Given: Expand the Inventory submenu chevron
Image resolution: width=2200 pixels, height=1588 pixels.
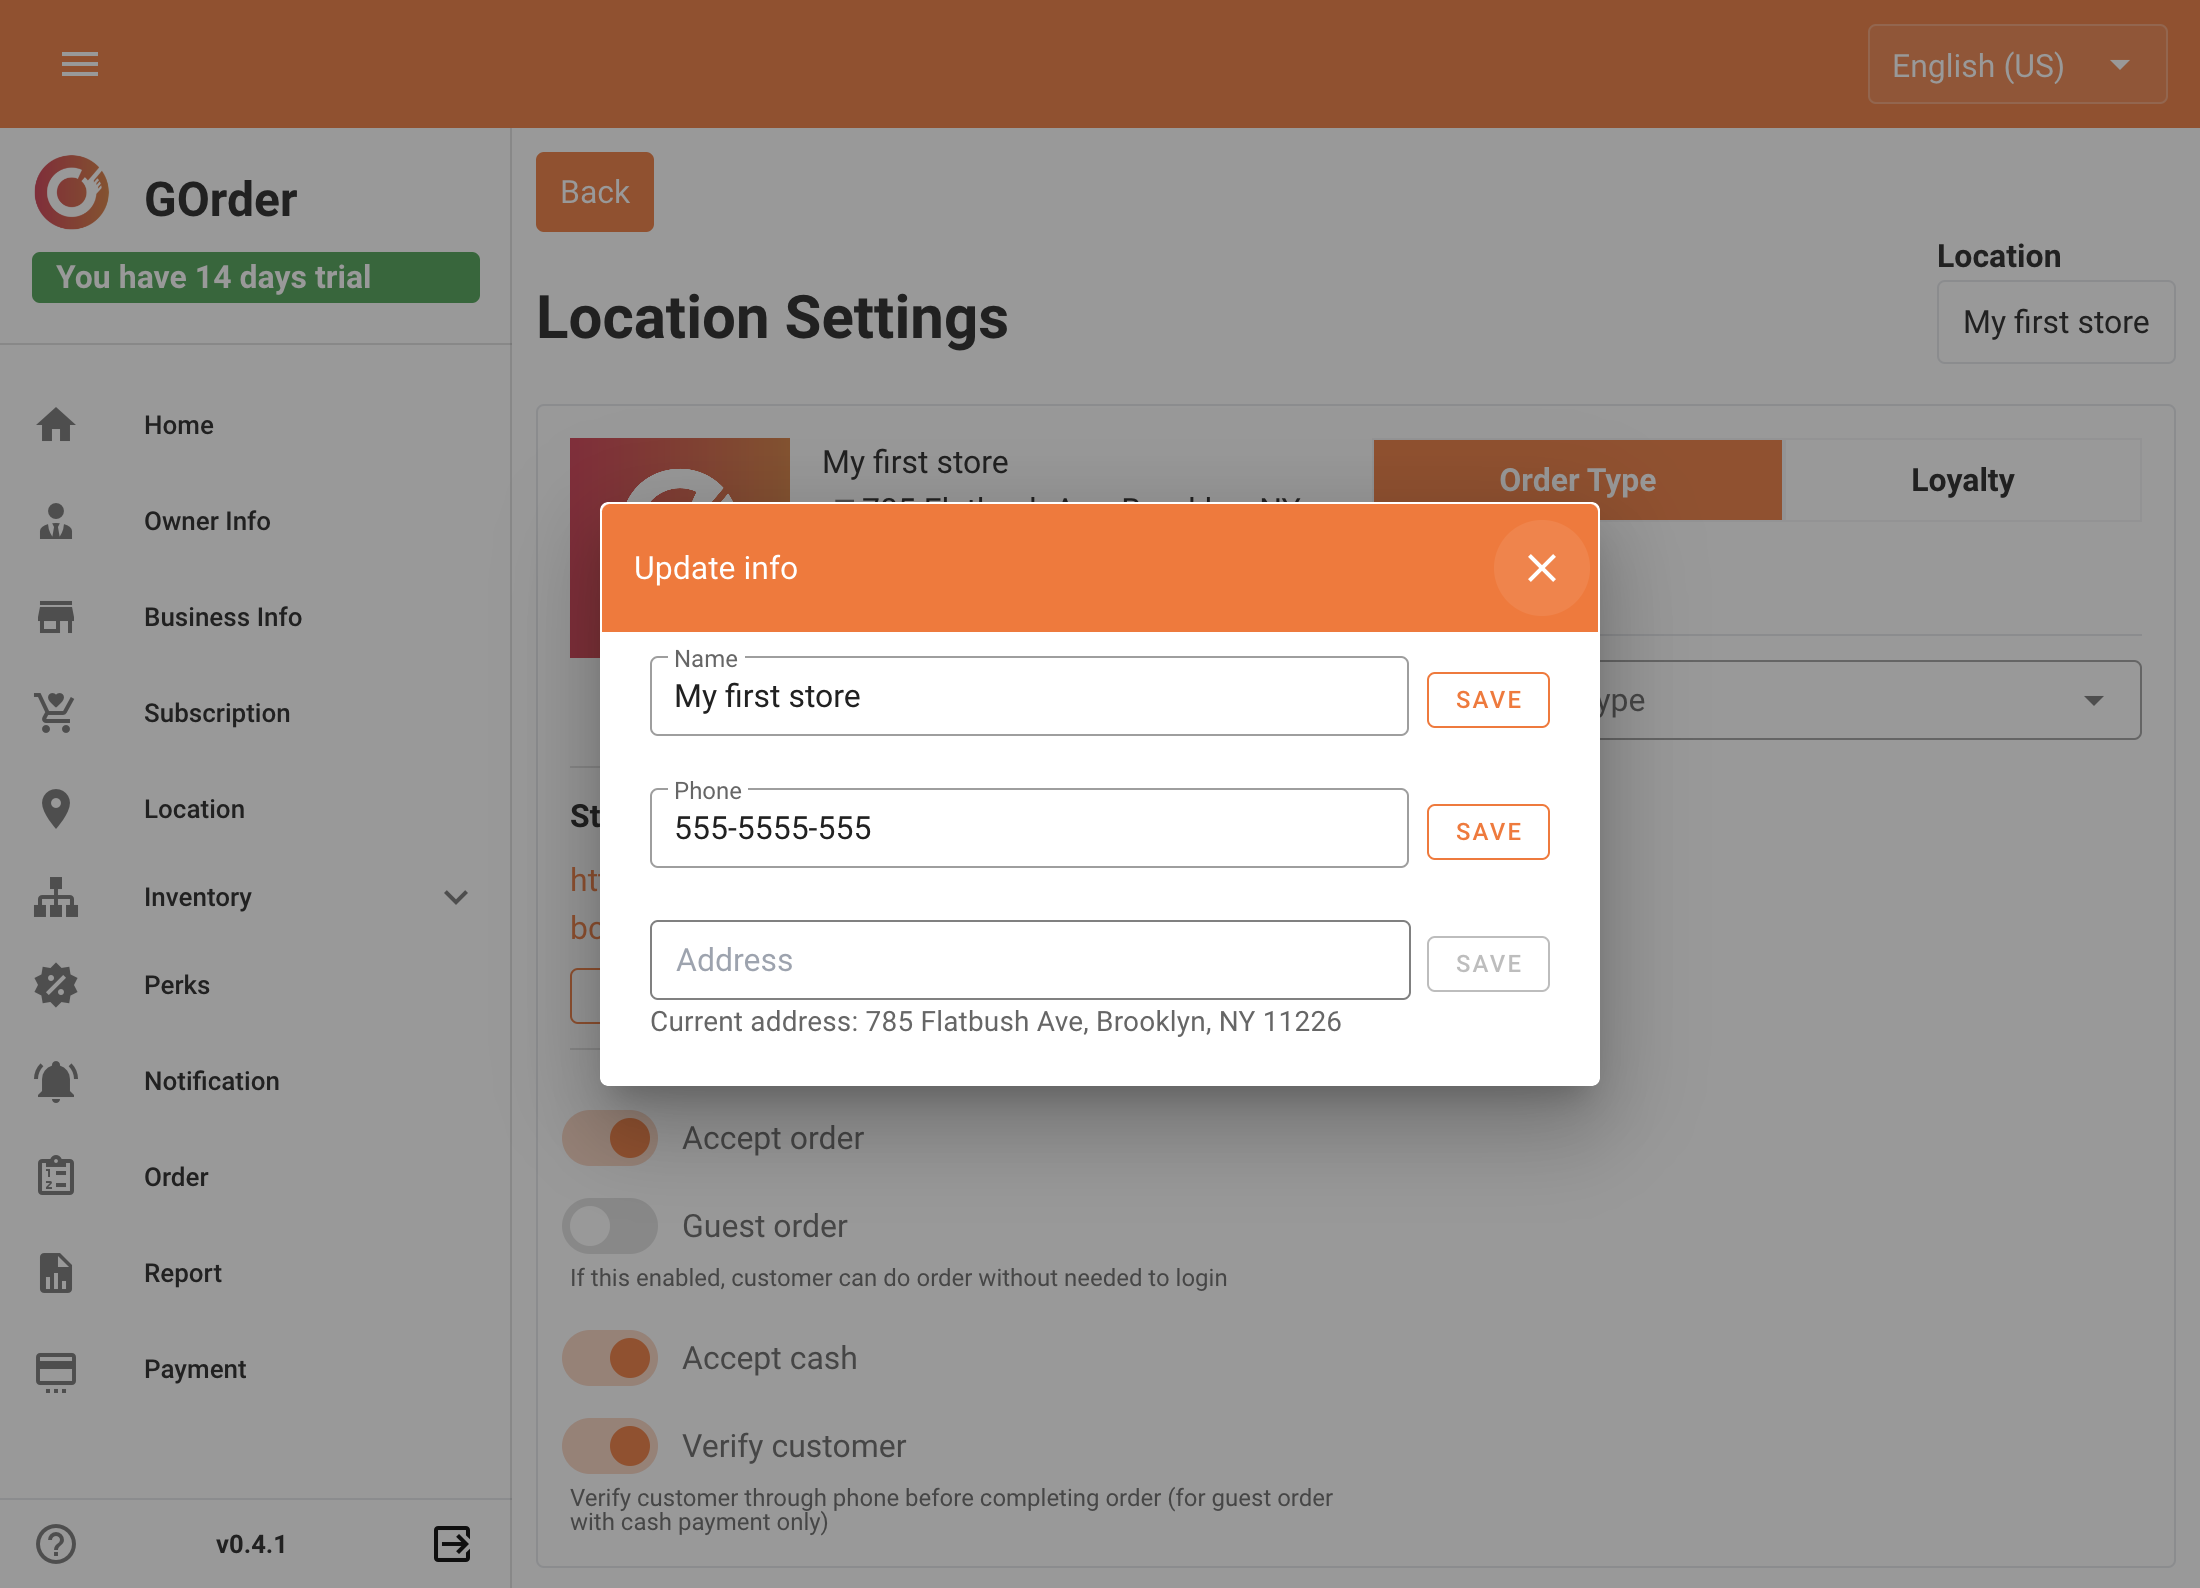Looking at the screenshot, I should (456, 897).
